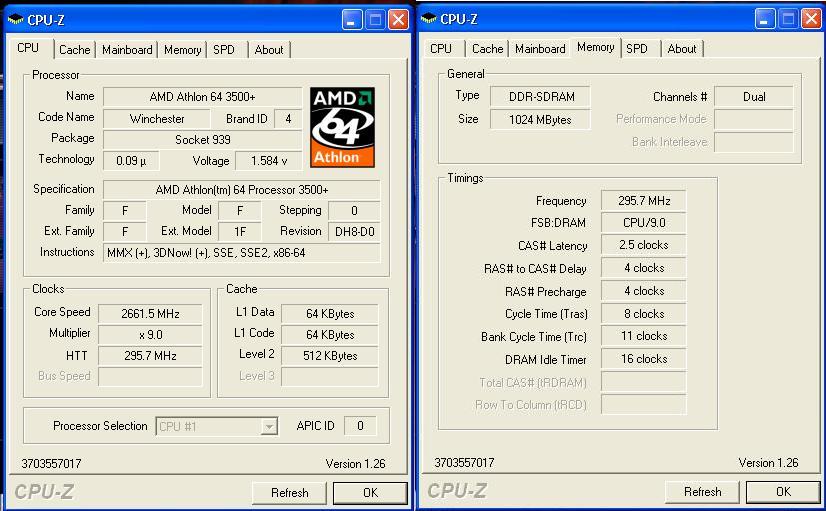Click the Multiplier value x 9.0

150,335
